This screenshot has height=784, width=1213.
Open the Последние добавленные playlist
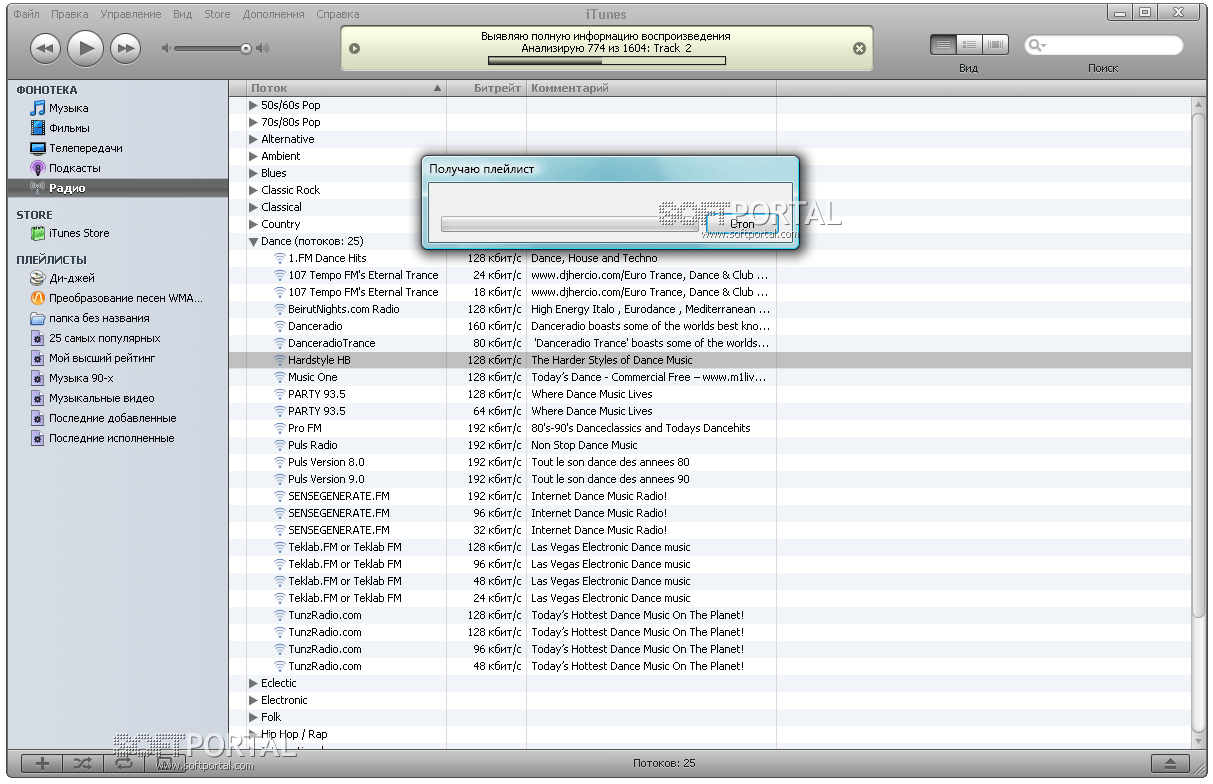tap(112, 418)
